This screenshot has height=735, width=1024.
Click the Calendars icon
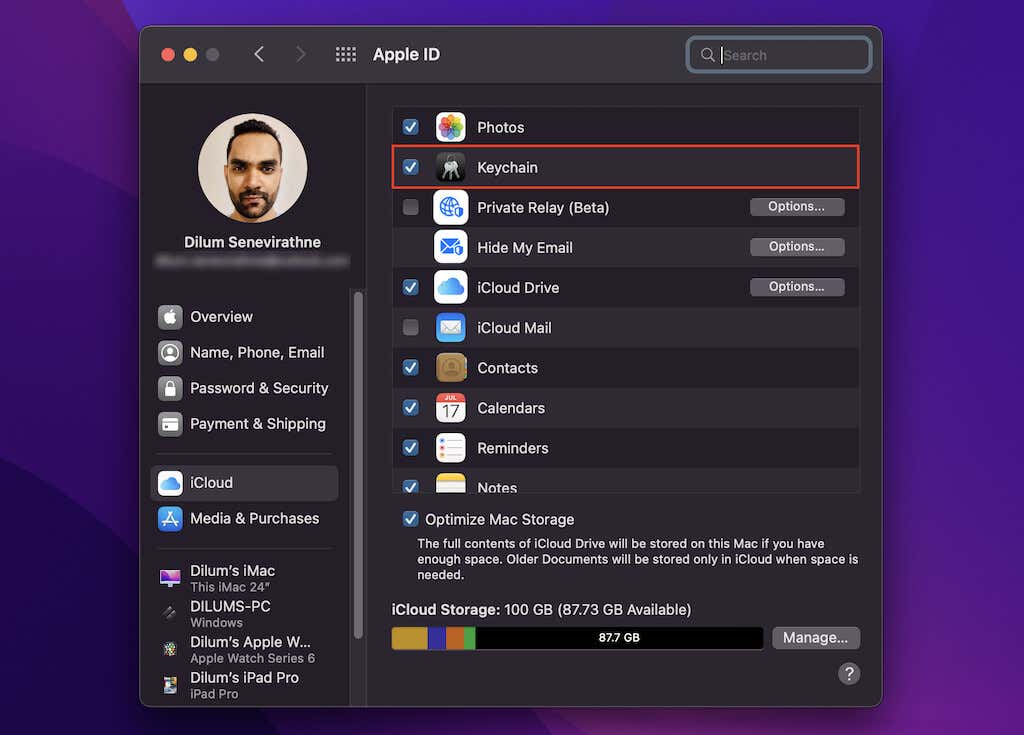tap(450, 408)
